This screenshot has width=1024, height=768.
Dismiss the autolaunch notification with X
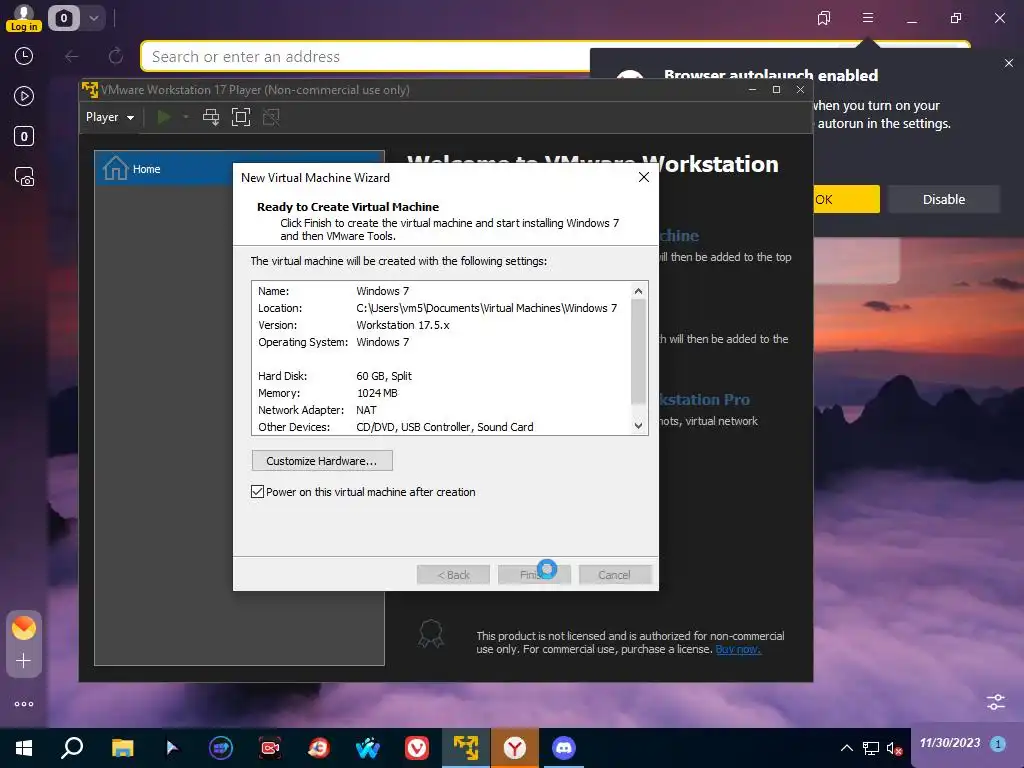point(1009,63)
